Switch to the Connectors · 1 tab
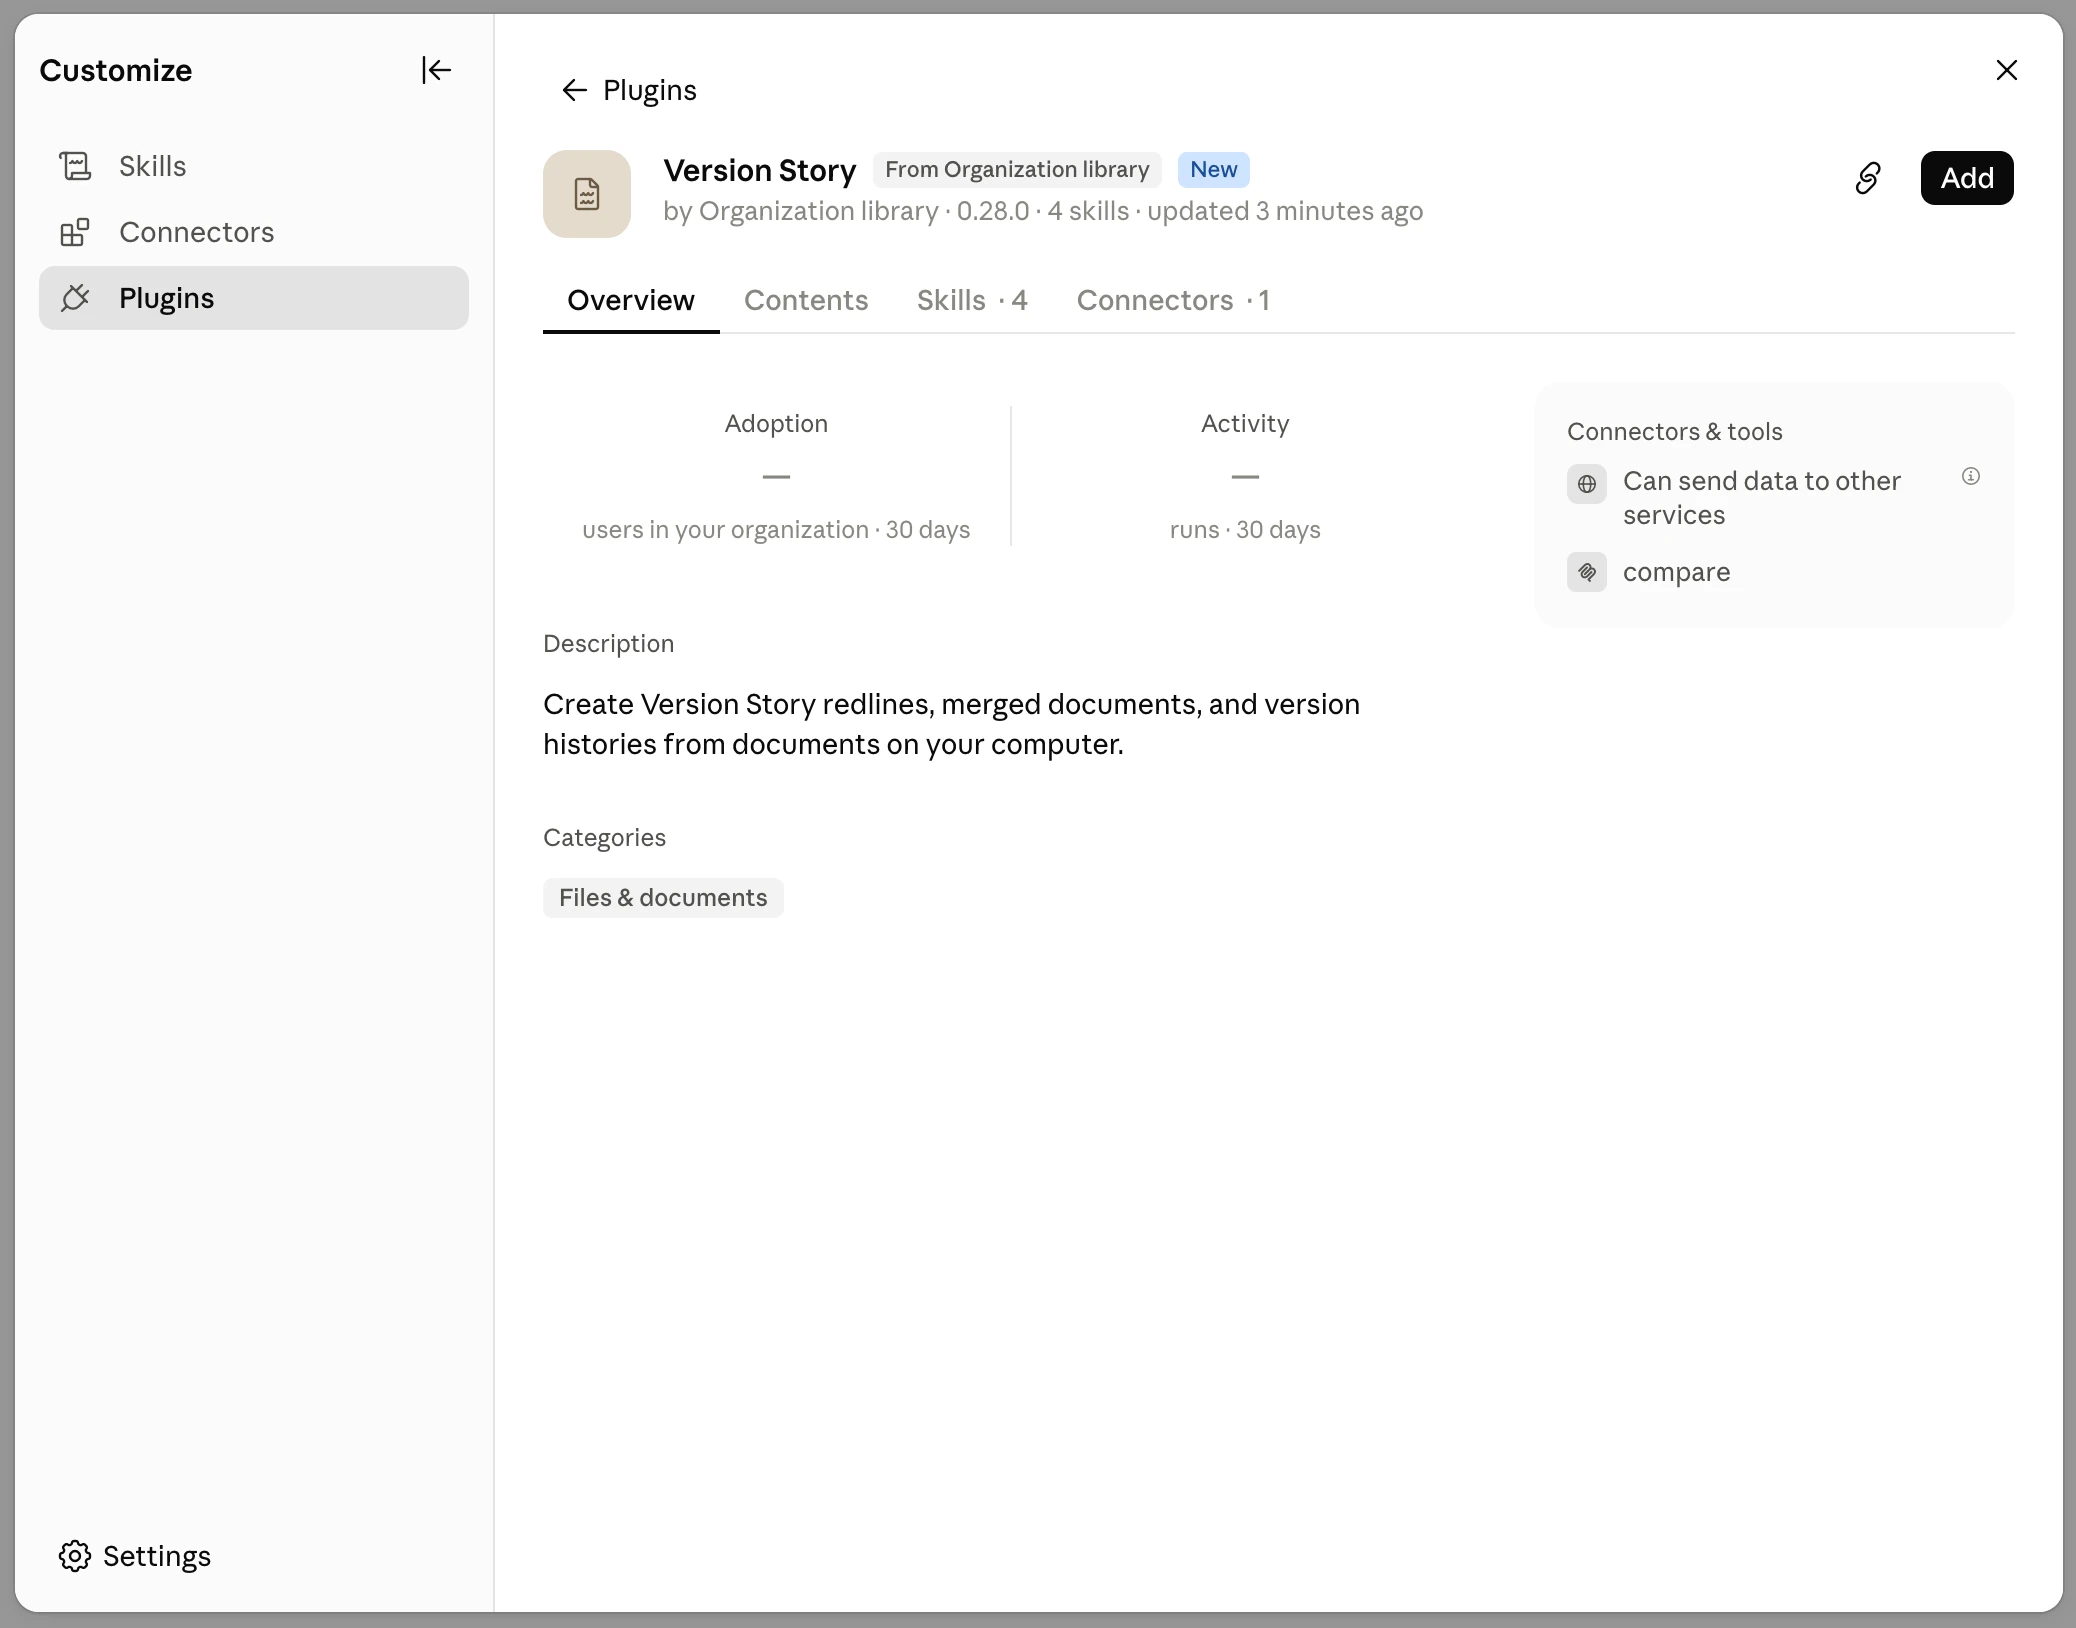The image size is (2076, 1628). (x=1173, y=300)
